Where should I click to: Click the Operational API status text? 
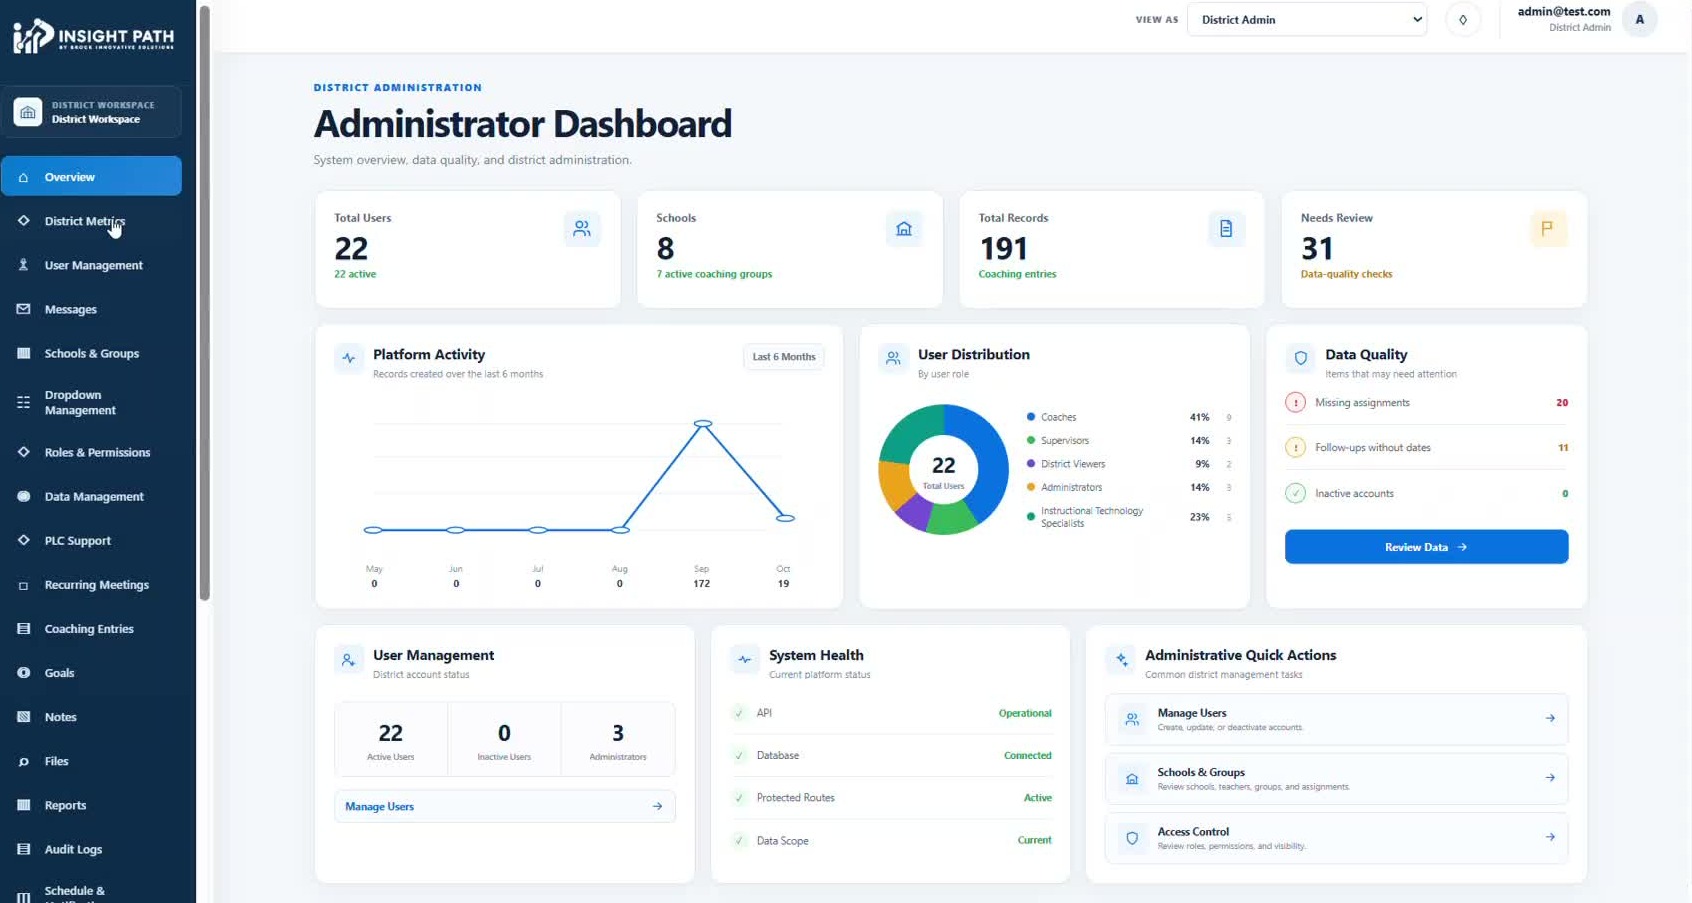click(1025, 713)
